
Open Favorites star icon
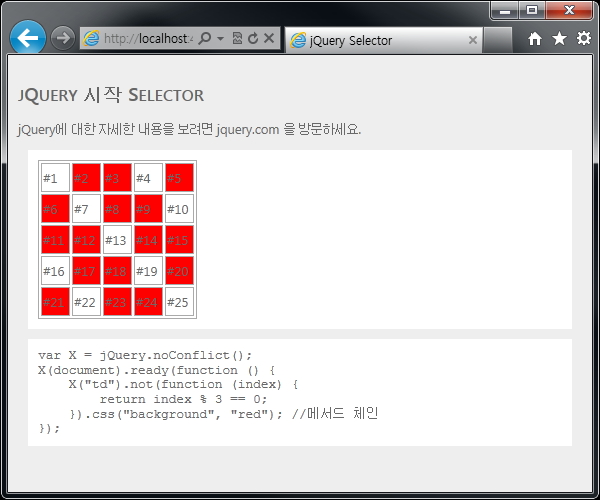tap(559, 38)
